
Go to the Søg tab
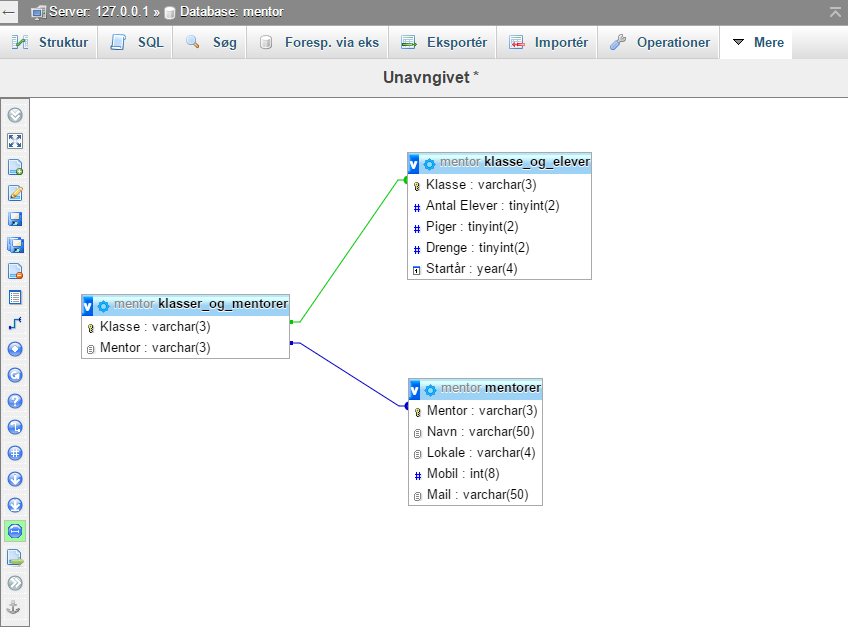[210, 42]
